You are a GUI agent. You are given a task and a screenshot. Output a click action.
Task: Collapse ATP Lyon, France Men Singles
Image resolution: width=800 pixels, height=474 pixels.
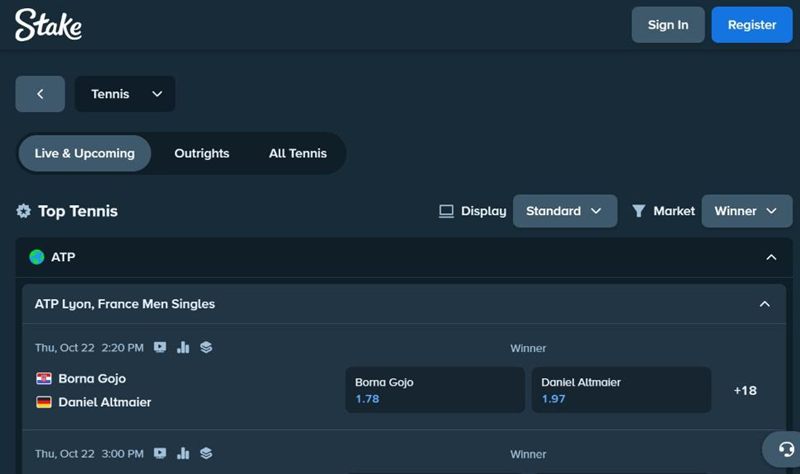(x=764, y=304)
